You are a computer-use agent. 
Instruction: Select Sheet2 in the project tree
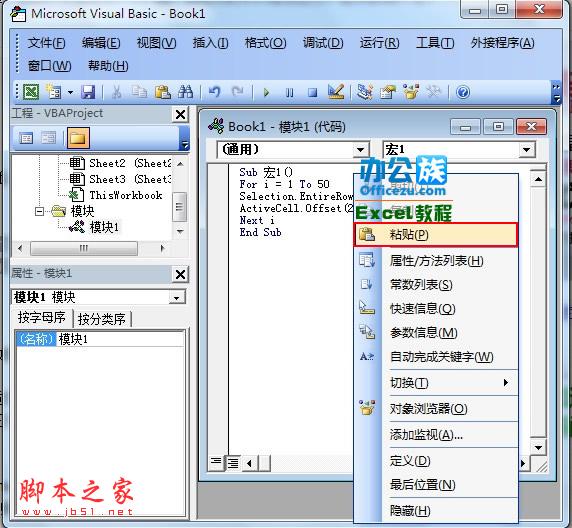120,163
